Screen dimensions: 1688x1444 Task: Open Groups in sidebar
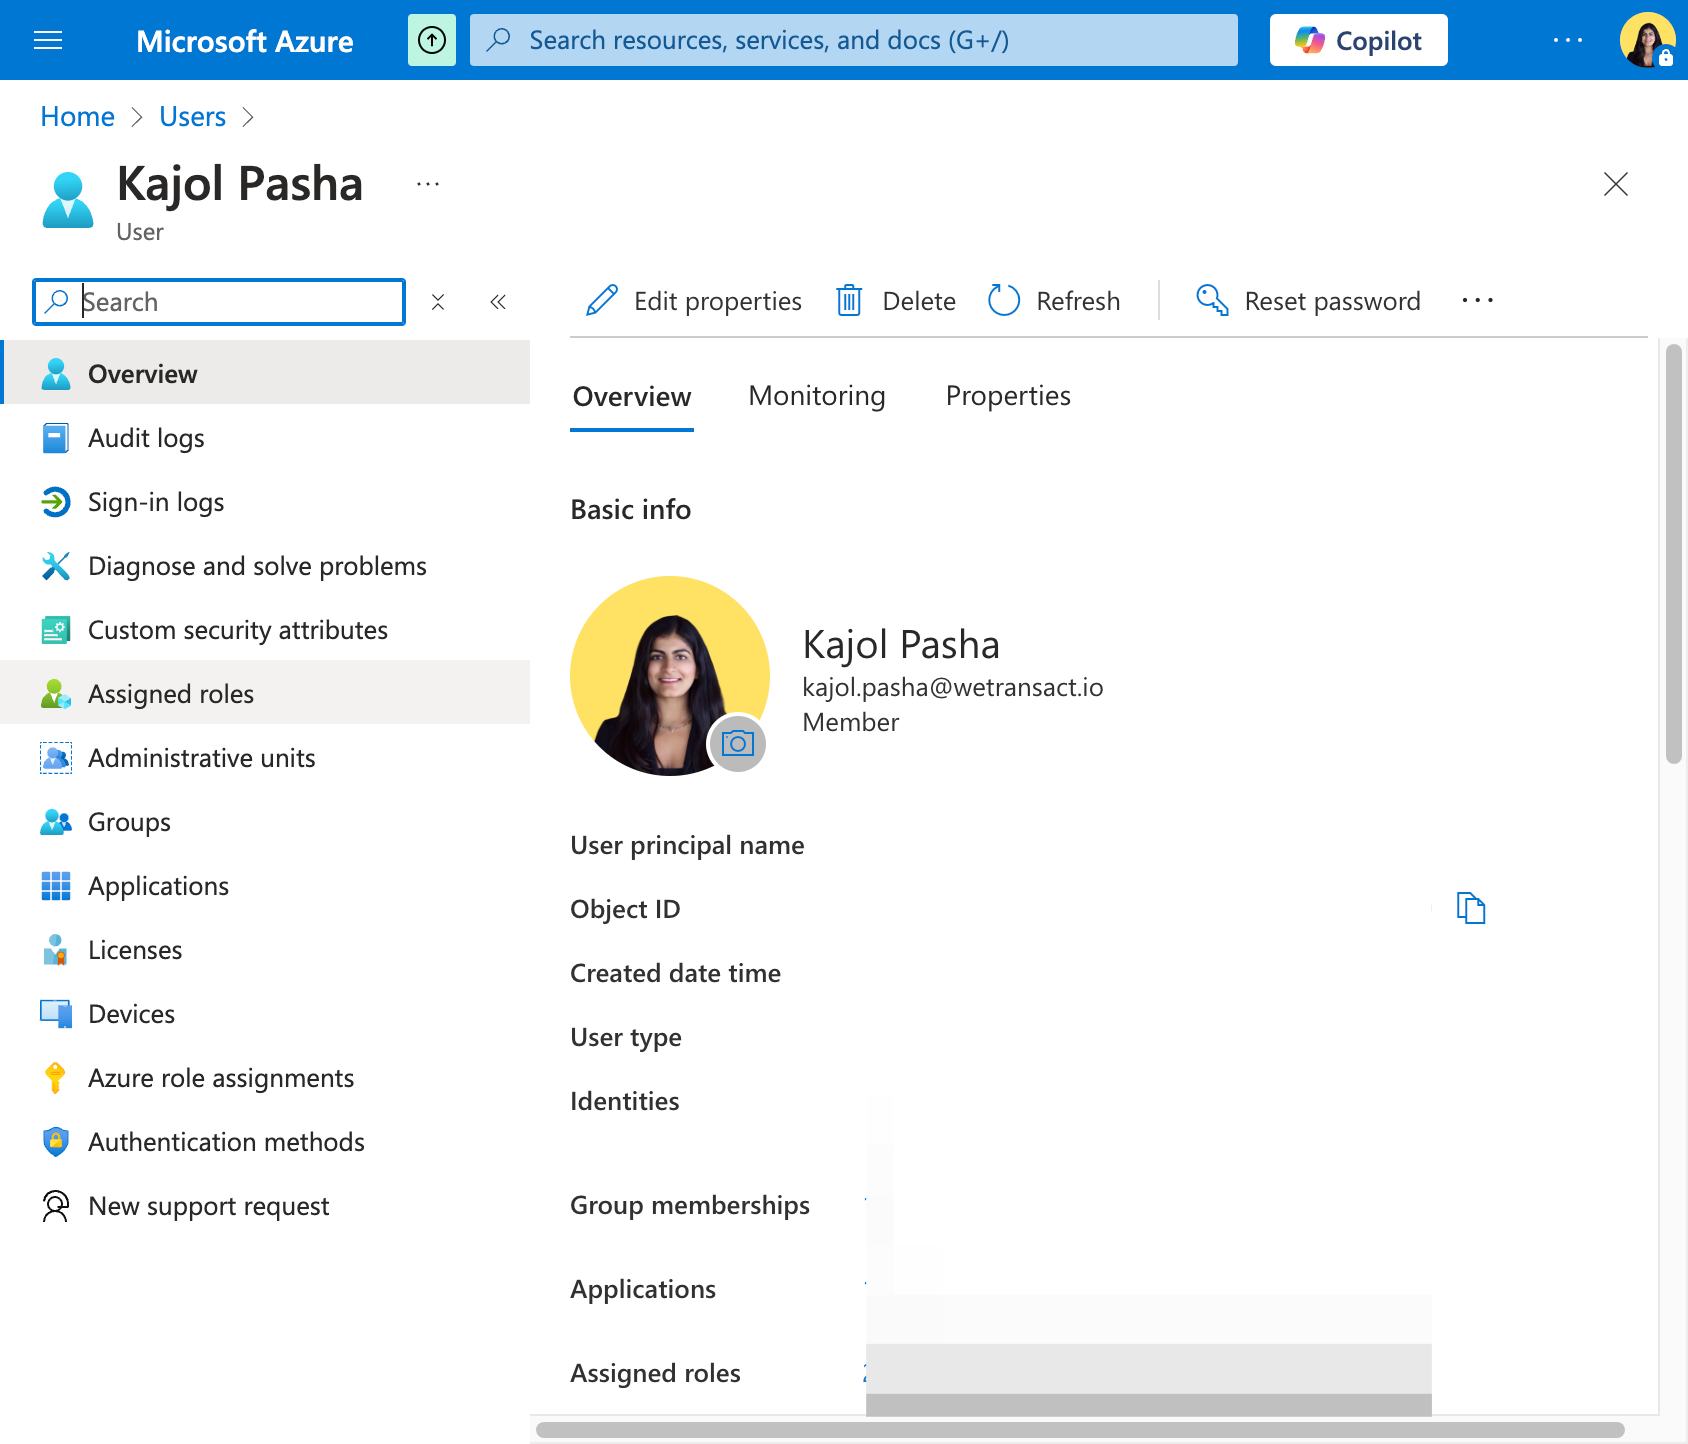click(x=265, y=821)
